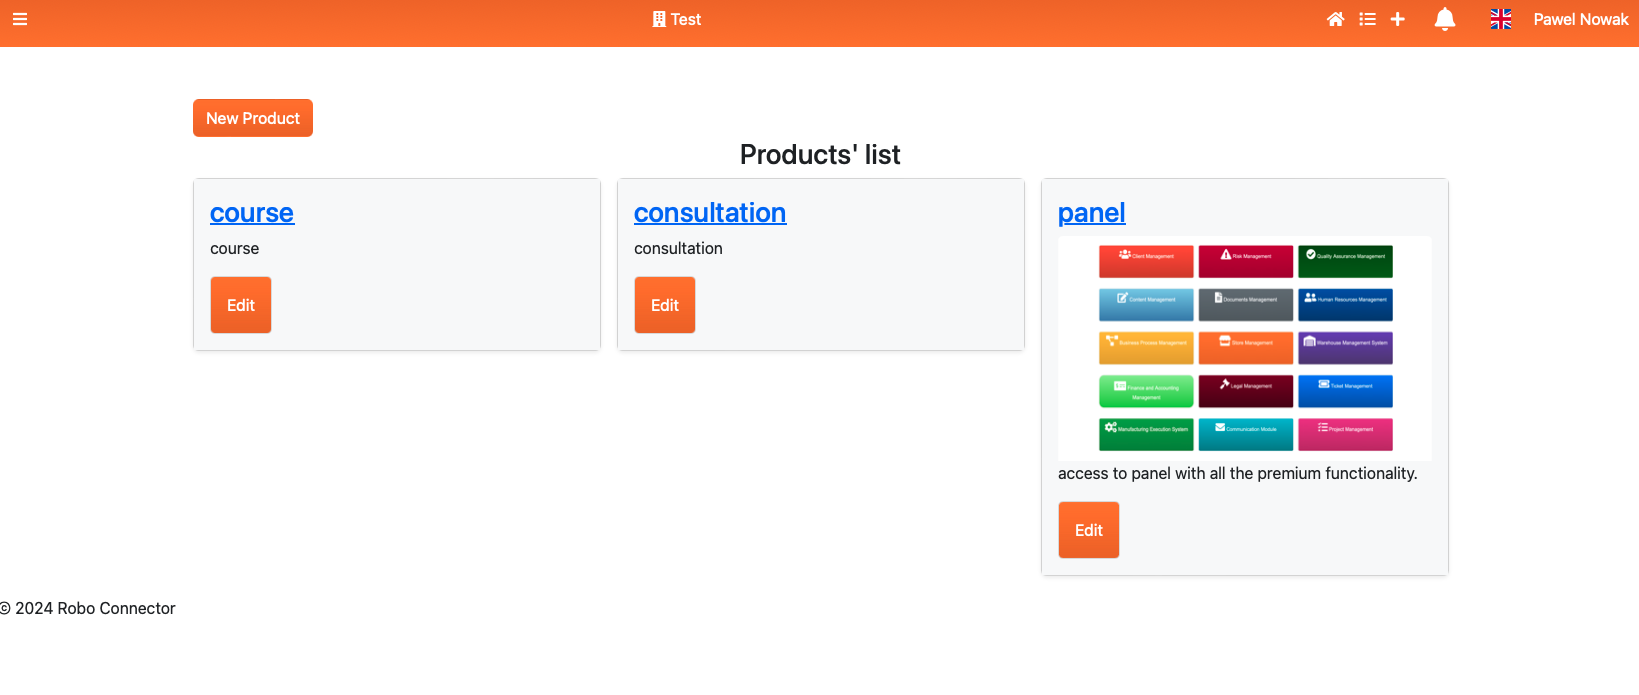Edit the consultation product
1639x695 pixels.
click(x=665, y=305)
